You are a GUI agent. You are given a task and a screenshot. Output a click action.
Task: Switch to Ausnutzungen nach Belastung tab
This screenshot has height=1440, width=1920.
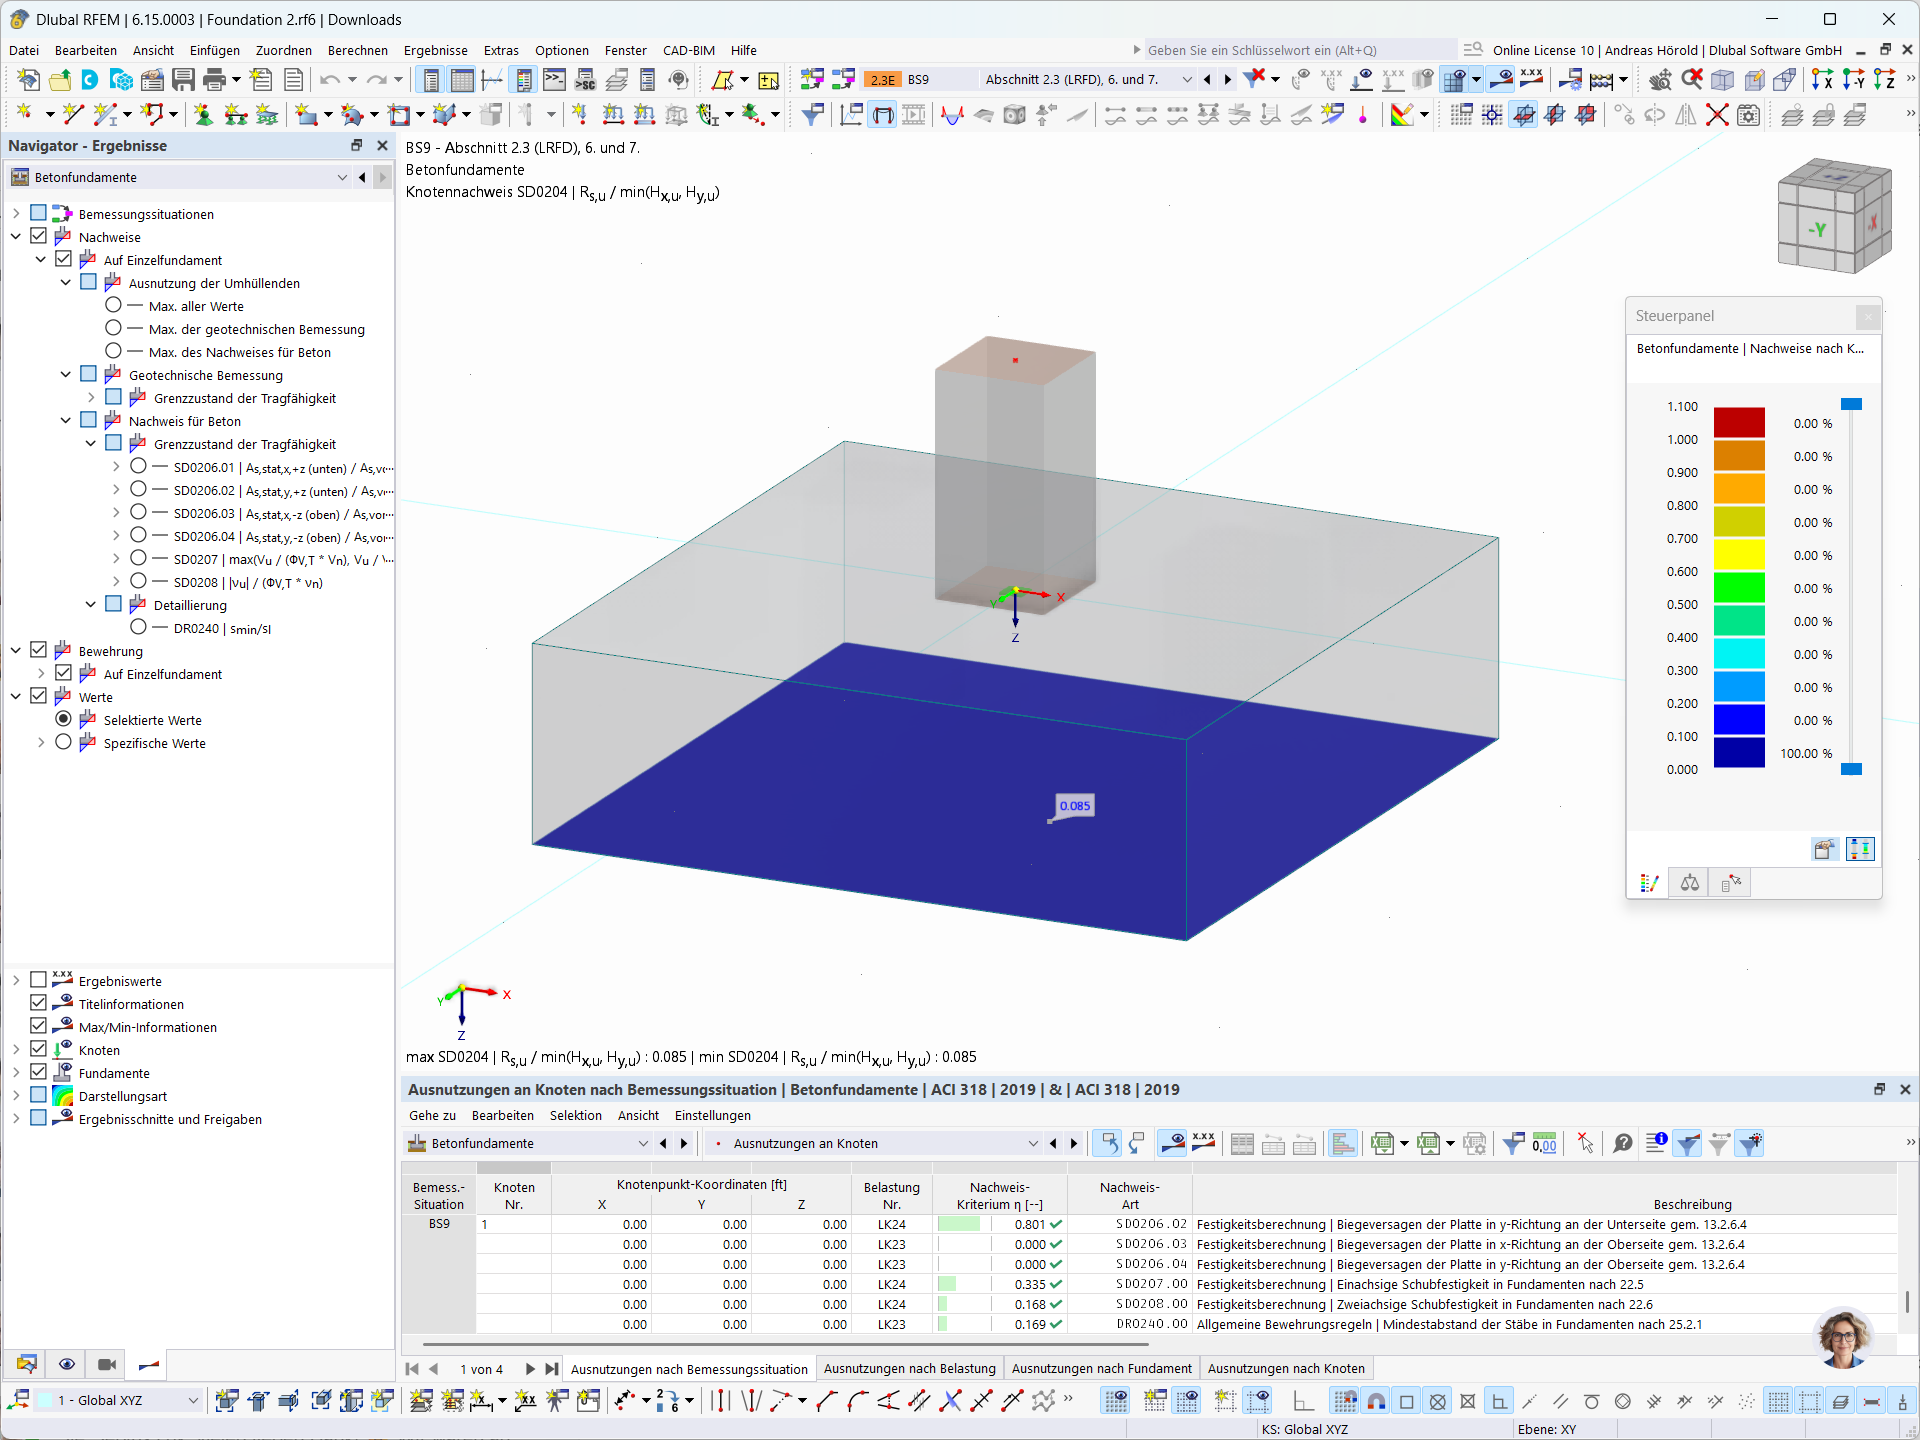(909, 1368)
